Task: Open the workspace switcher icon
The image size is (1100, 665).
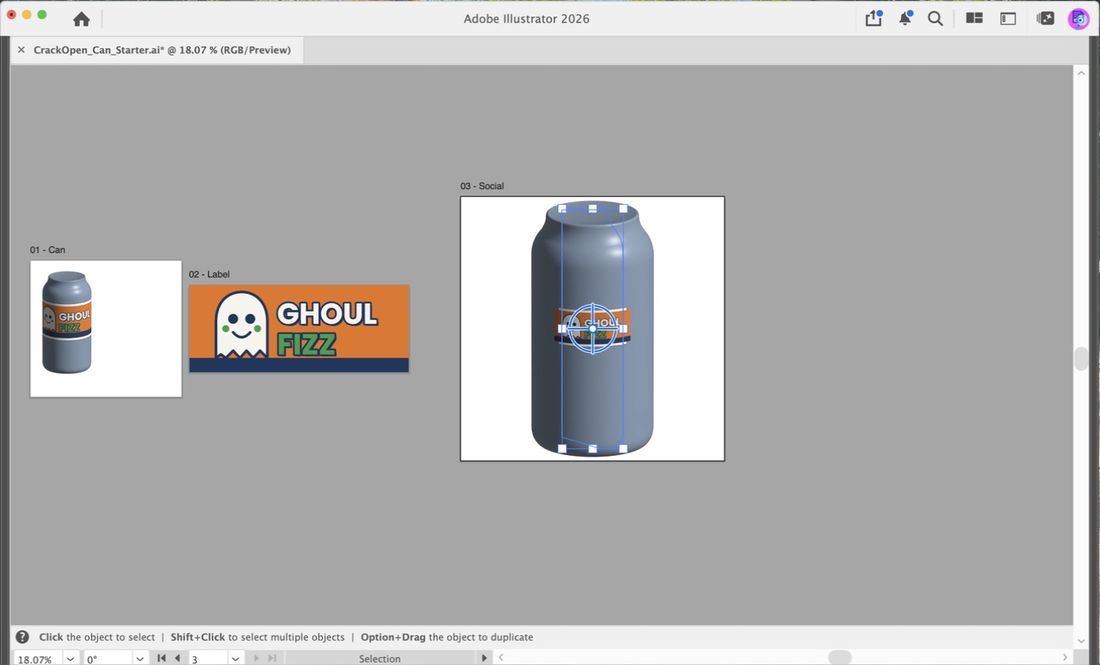Action: point(1008,18)
